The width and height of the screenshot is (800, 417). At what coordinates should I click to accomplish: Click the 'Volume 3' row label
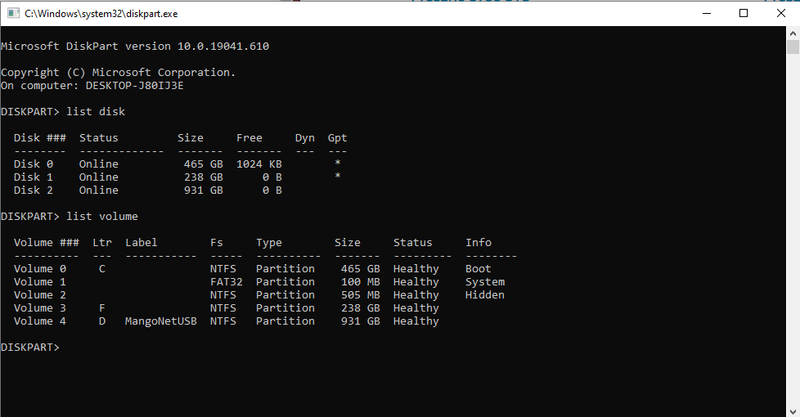(x=40, y=308)
